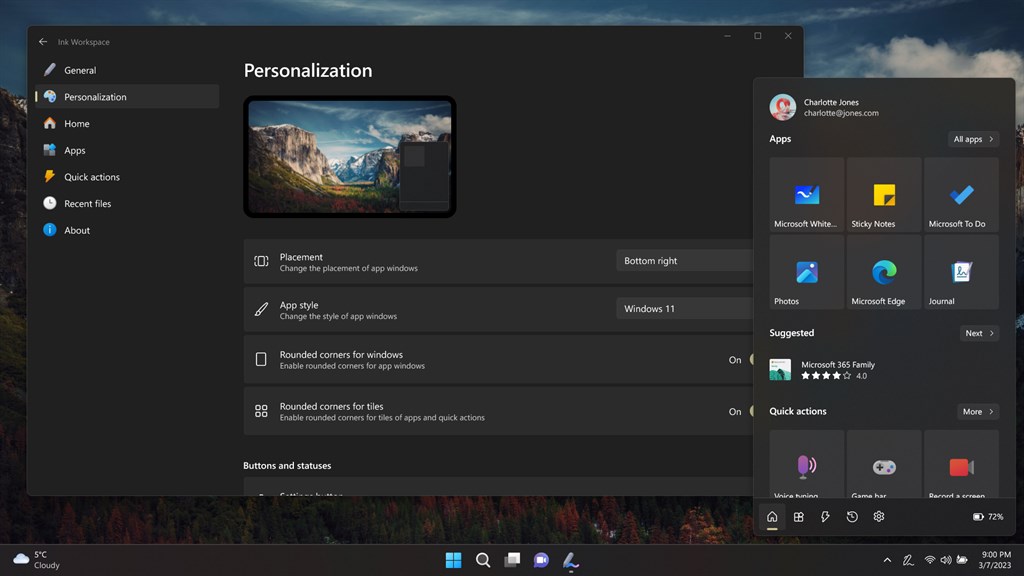The width and height of the screenshot is (1024, 576).
Task: Open Quick actions in the sidebar
Action: (127, 177)
